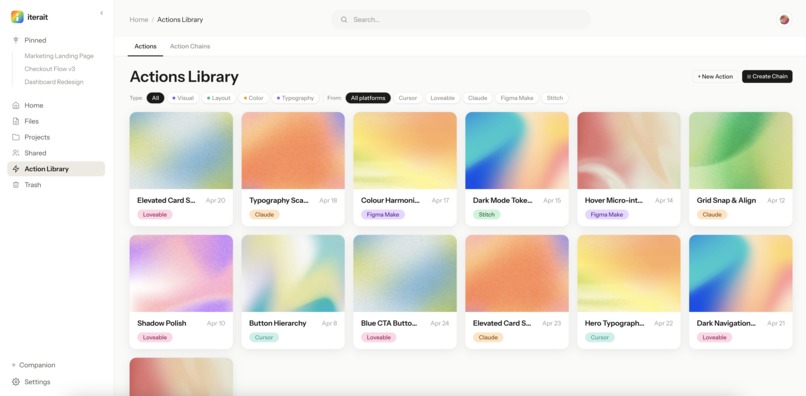The image size is (806, 396).
Task: Open Elevated Card action dated Apr 20
Action: point(181,169)
